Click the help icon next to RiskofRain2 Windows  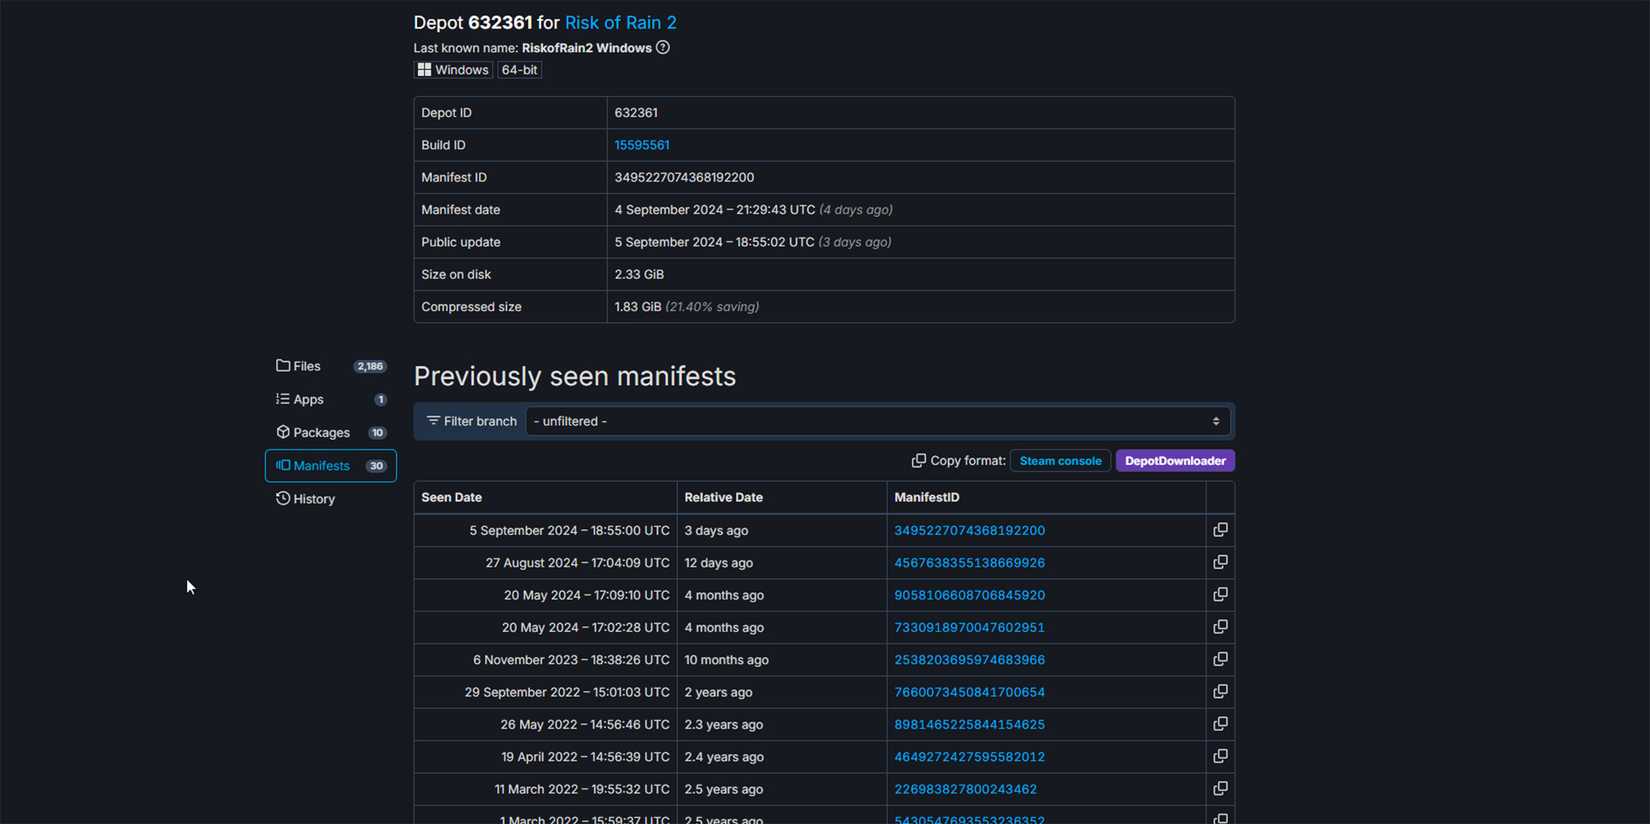click(663, 48)
